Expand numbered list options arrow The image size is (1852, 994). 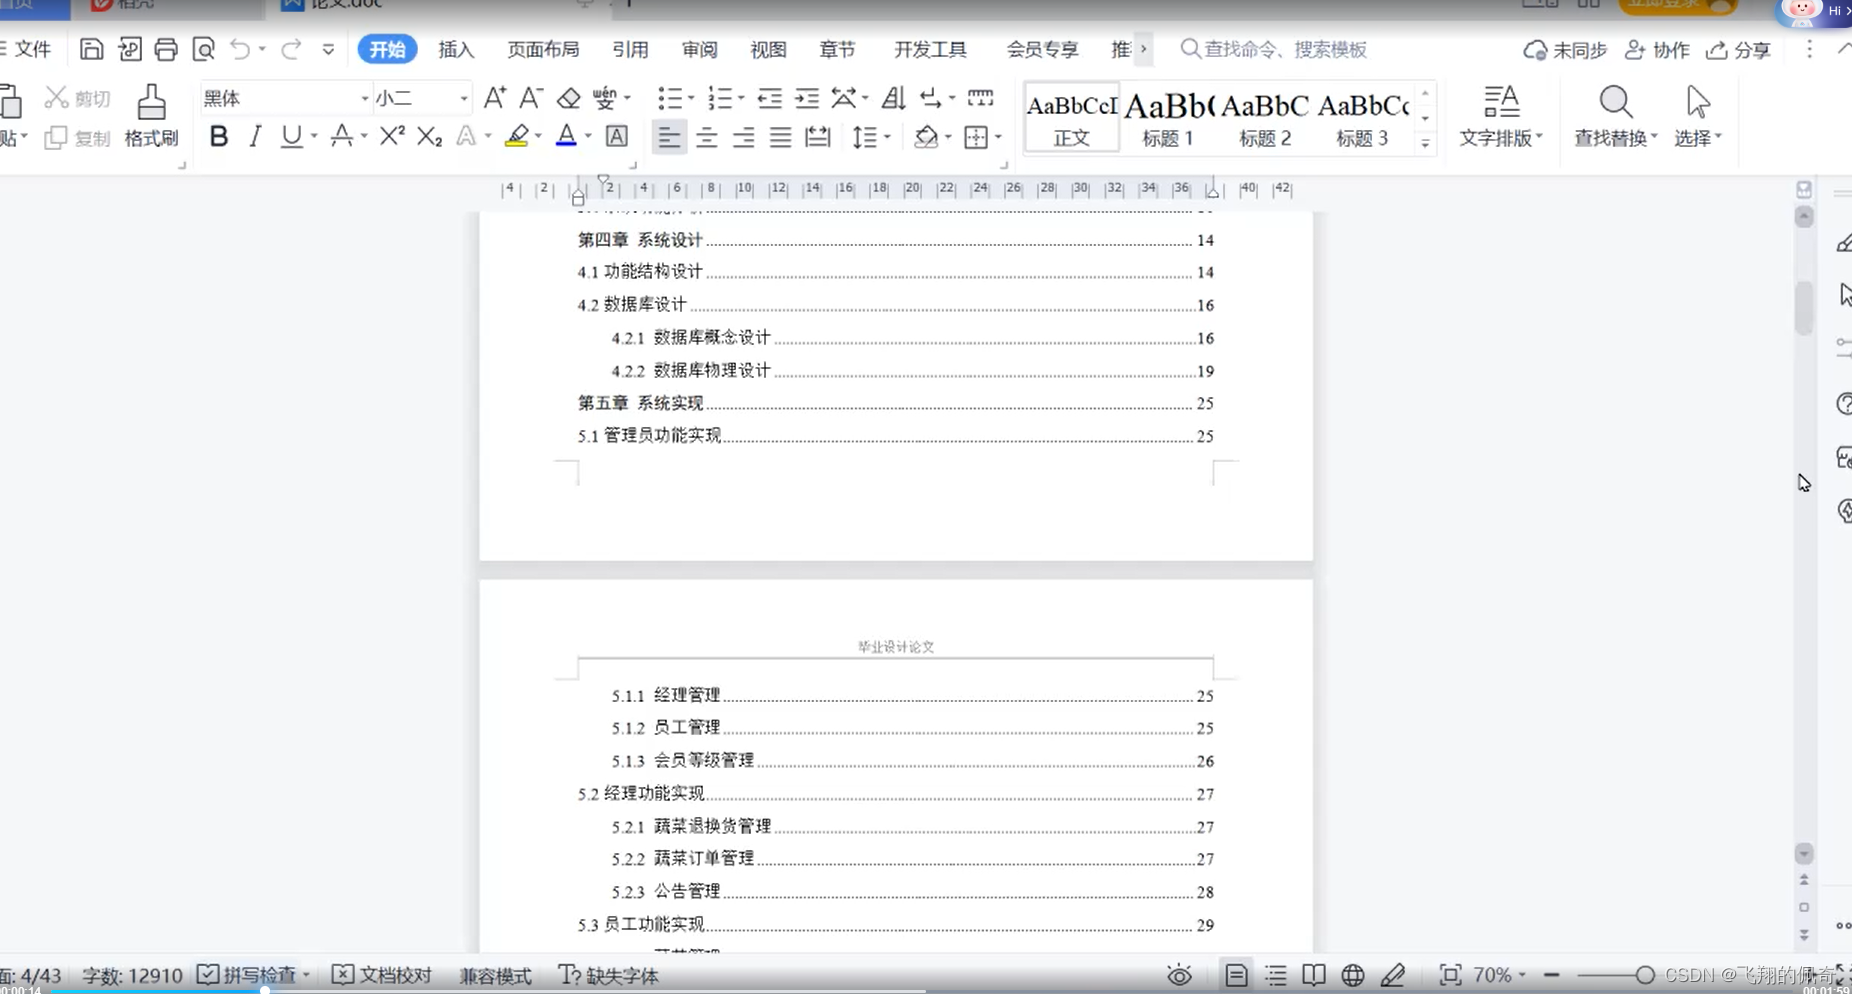pyautogui.click(x=741, y=98)
